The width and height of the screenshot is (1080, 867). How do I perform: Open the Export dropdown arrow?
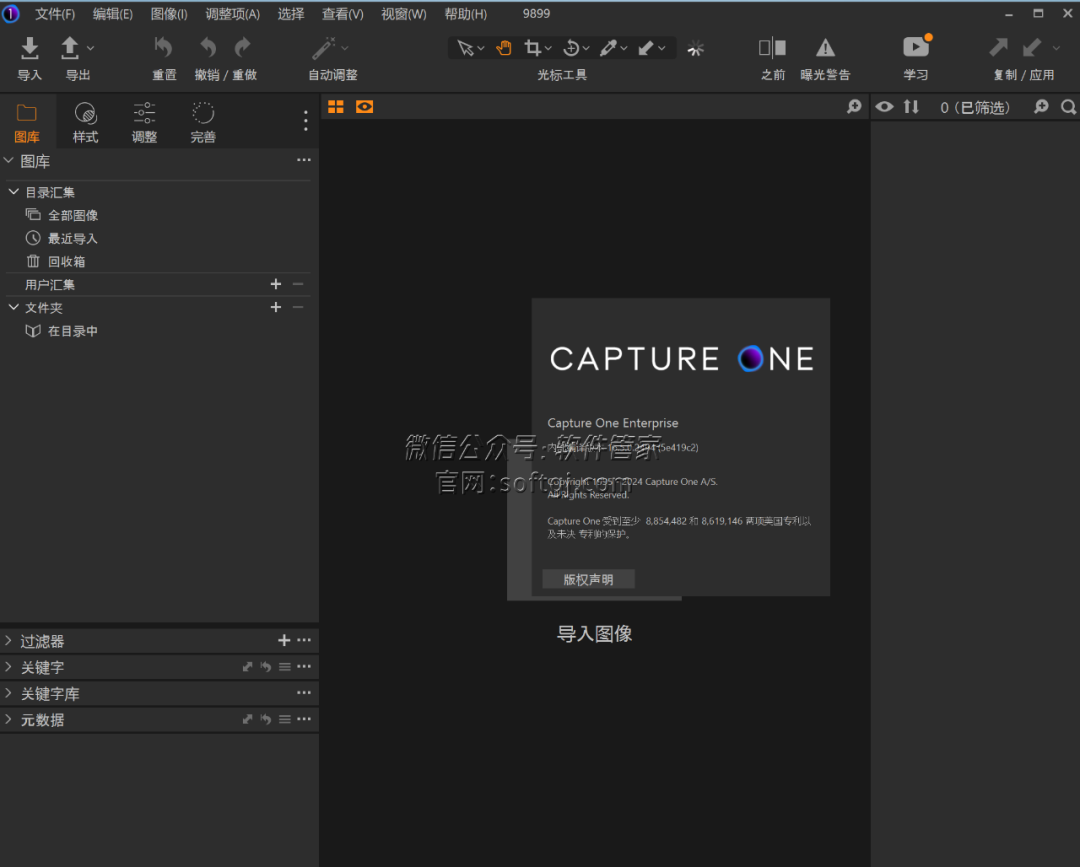(x=90, y=48)
